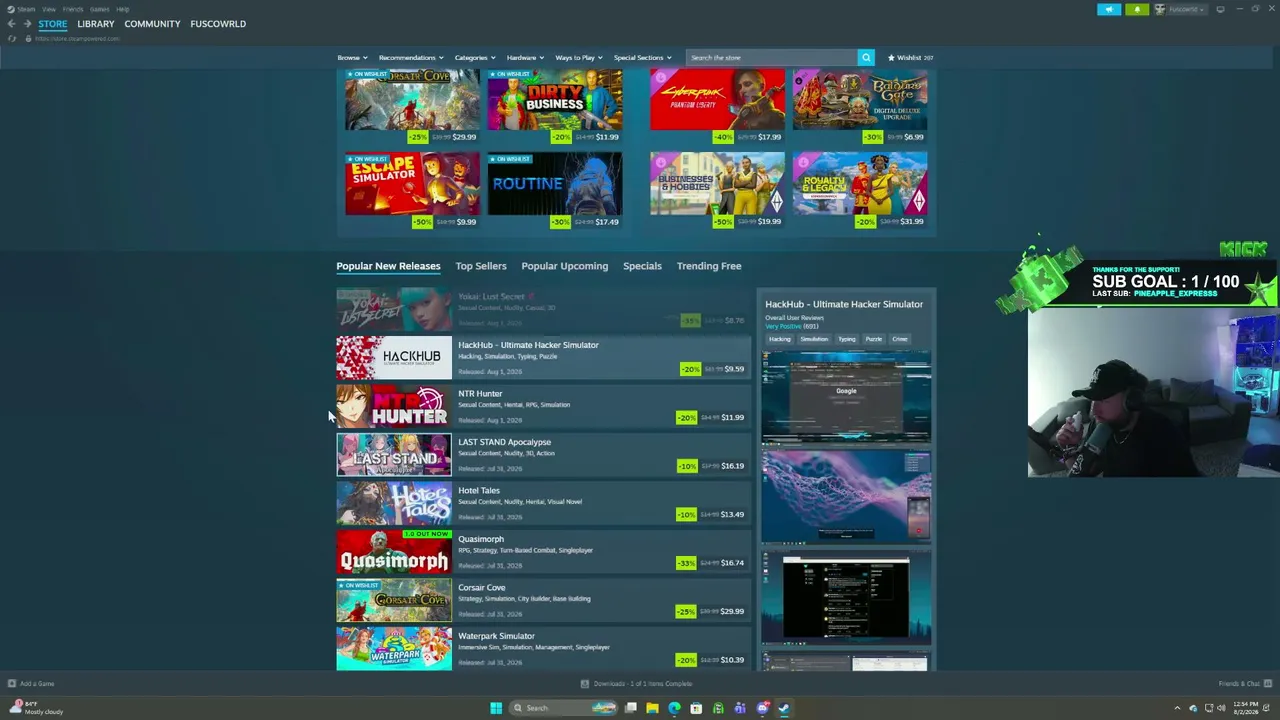Viewport: 1280px width, 720px height.
Task: Submit search with the magnifier button
Action: pyautogui.click(x=866, y=57)
